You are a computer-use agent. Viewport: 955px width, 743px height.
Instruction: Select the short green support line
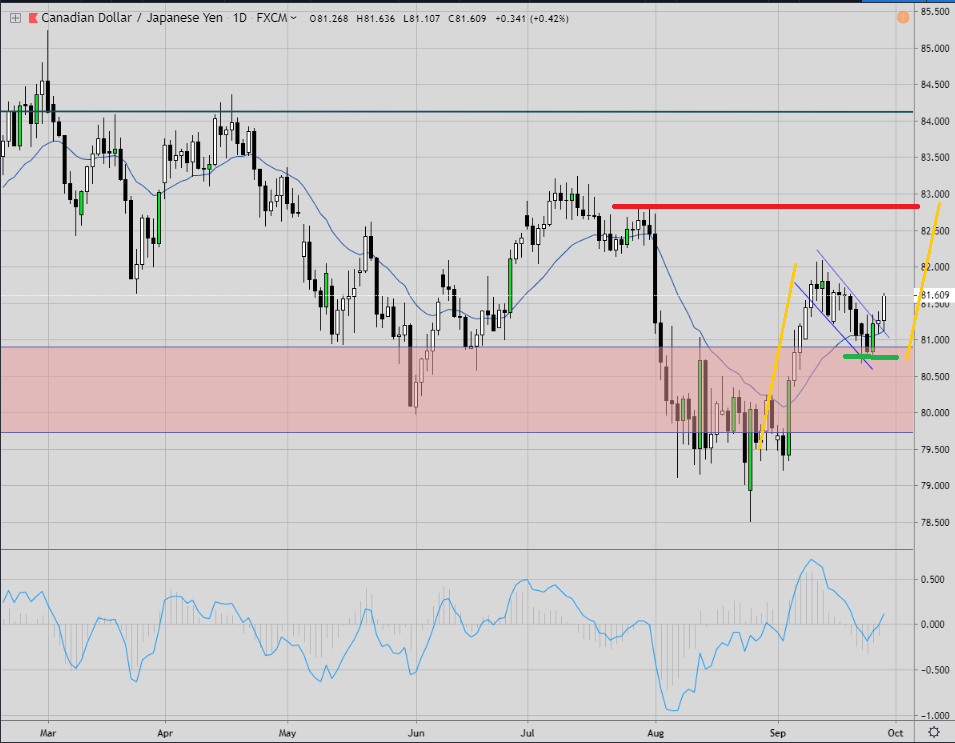(871, 357)
